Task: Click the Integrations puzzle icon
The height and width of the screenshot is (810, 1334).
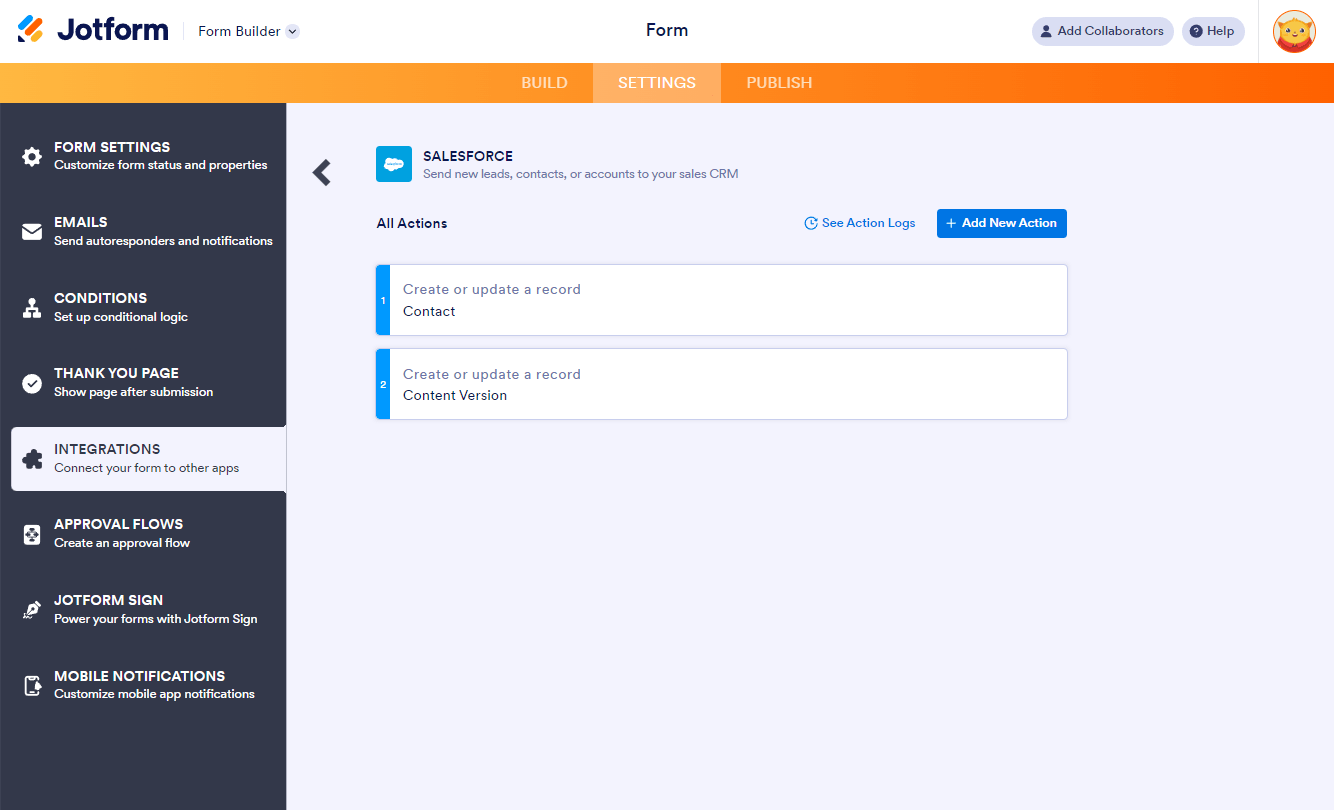Action: [32, 459]
